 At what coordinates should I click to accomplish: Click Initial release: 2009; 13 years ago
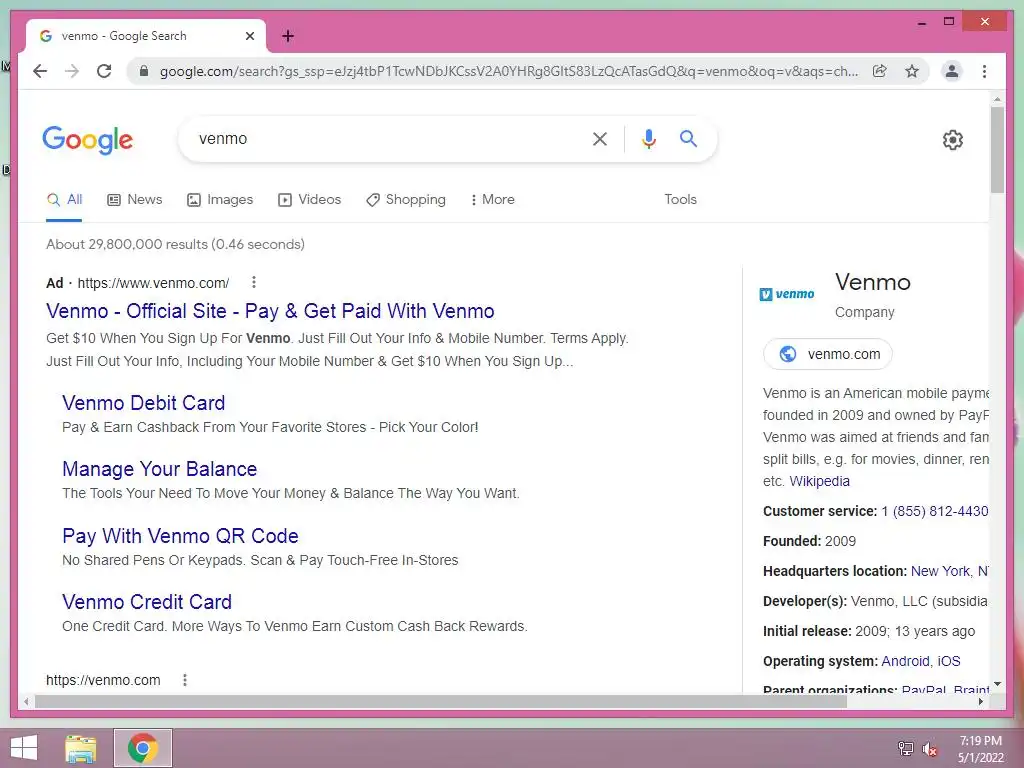tap(869, 632)
